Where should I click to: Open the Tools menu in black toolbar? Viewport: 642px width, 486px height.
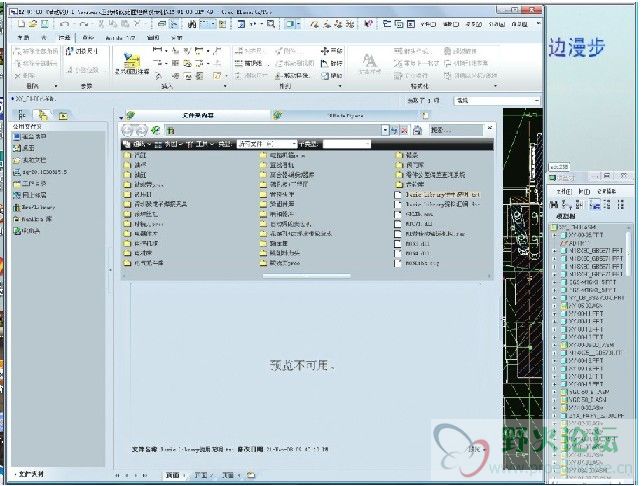199,144
